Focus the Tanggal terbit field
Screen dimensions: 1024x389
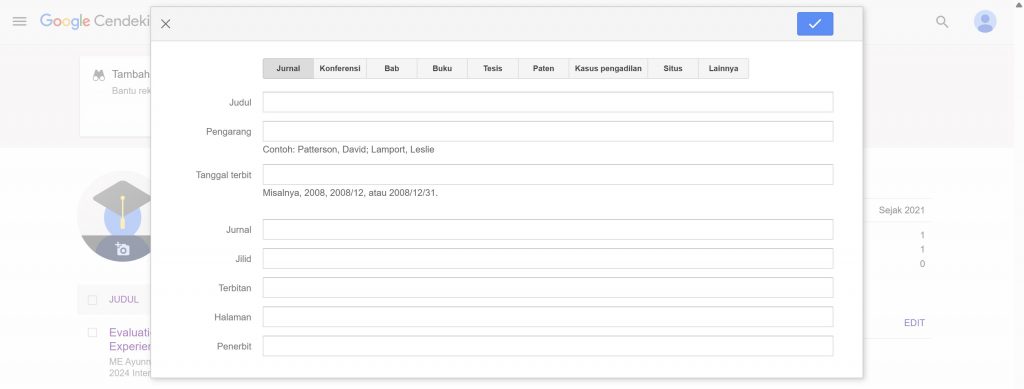pyautogui.click(x=548, y=174)
